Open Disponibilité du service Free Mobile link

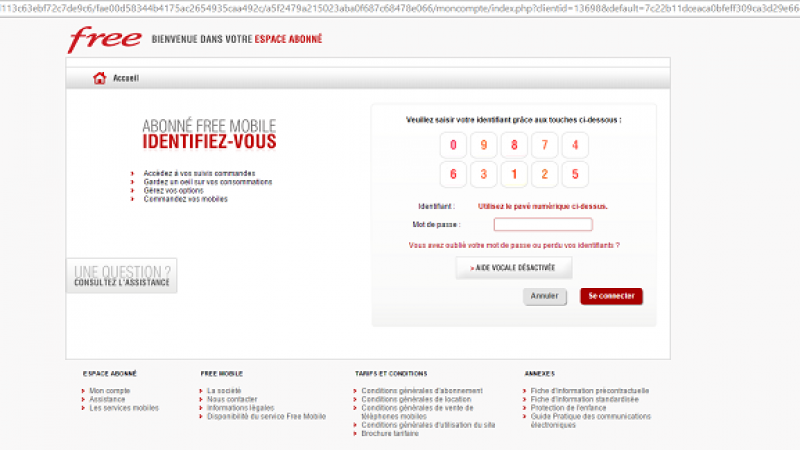[266, 417]
